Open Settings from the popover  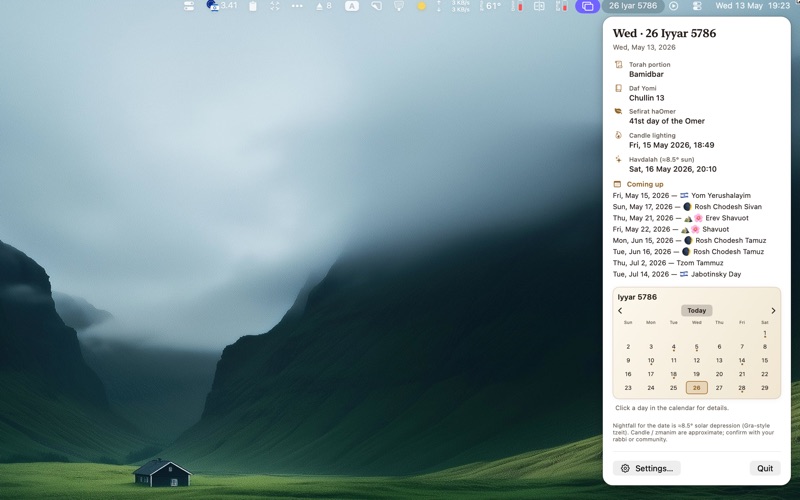[646, 468]
